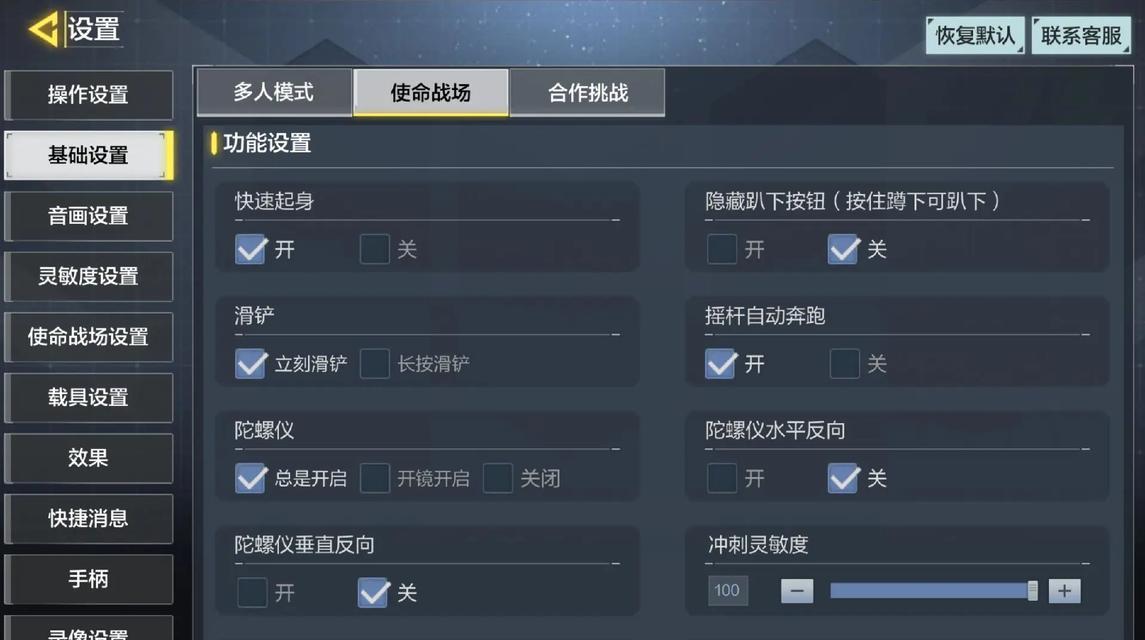Switch to 多人模式 tab
Image resolution: width=1145 pixels, height=640 pixels.
(274, 92)
